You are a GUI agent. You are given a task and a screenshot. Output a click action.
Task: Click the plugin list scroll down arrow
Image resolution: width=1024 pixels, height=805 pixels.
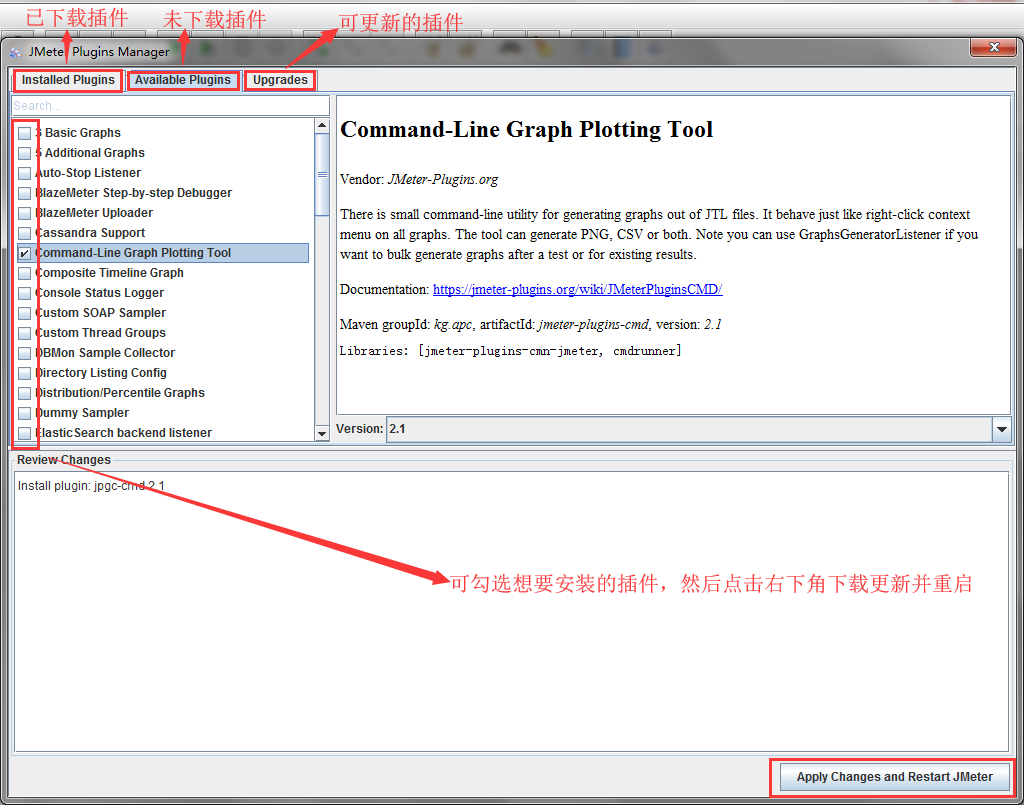pyautogui.click(x=322, y=434)
